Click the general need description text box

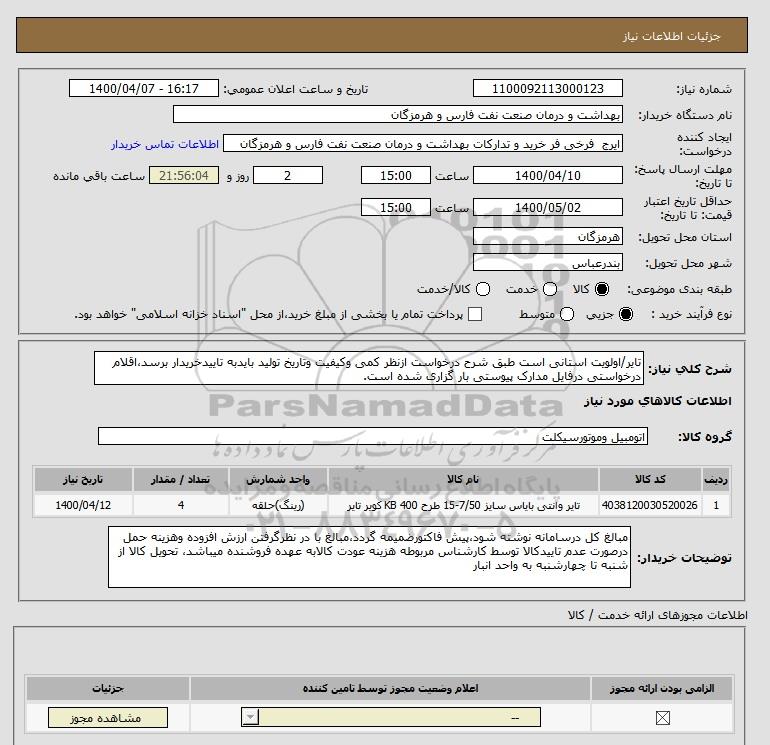point(369,368)
